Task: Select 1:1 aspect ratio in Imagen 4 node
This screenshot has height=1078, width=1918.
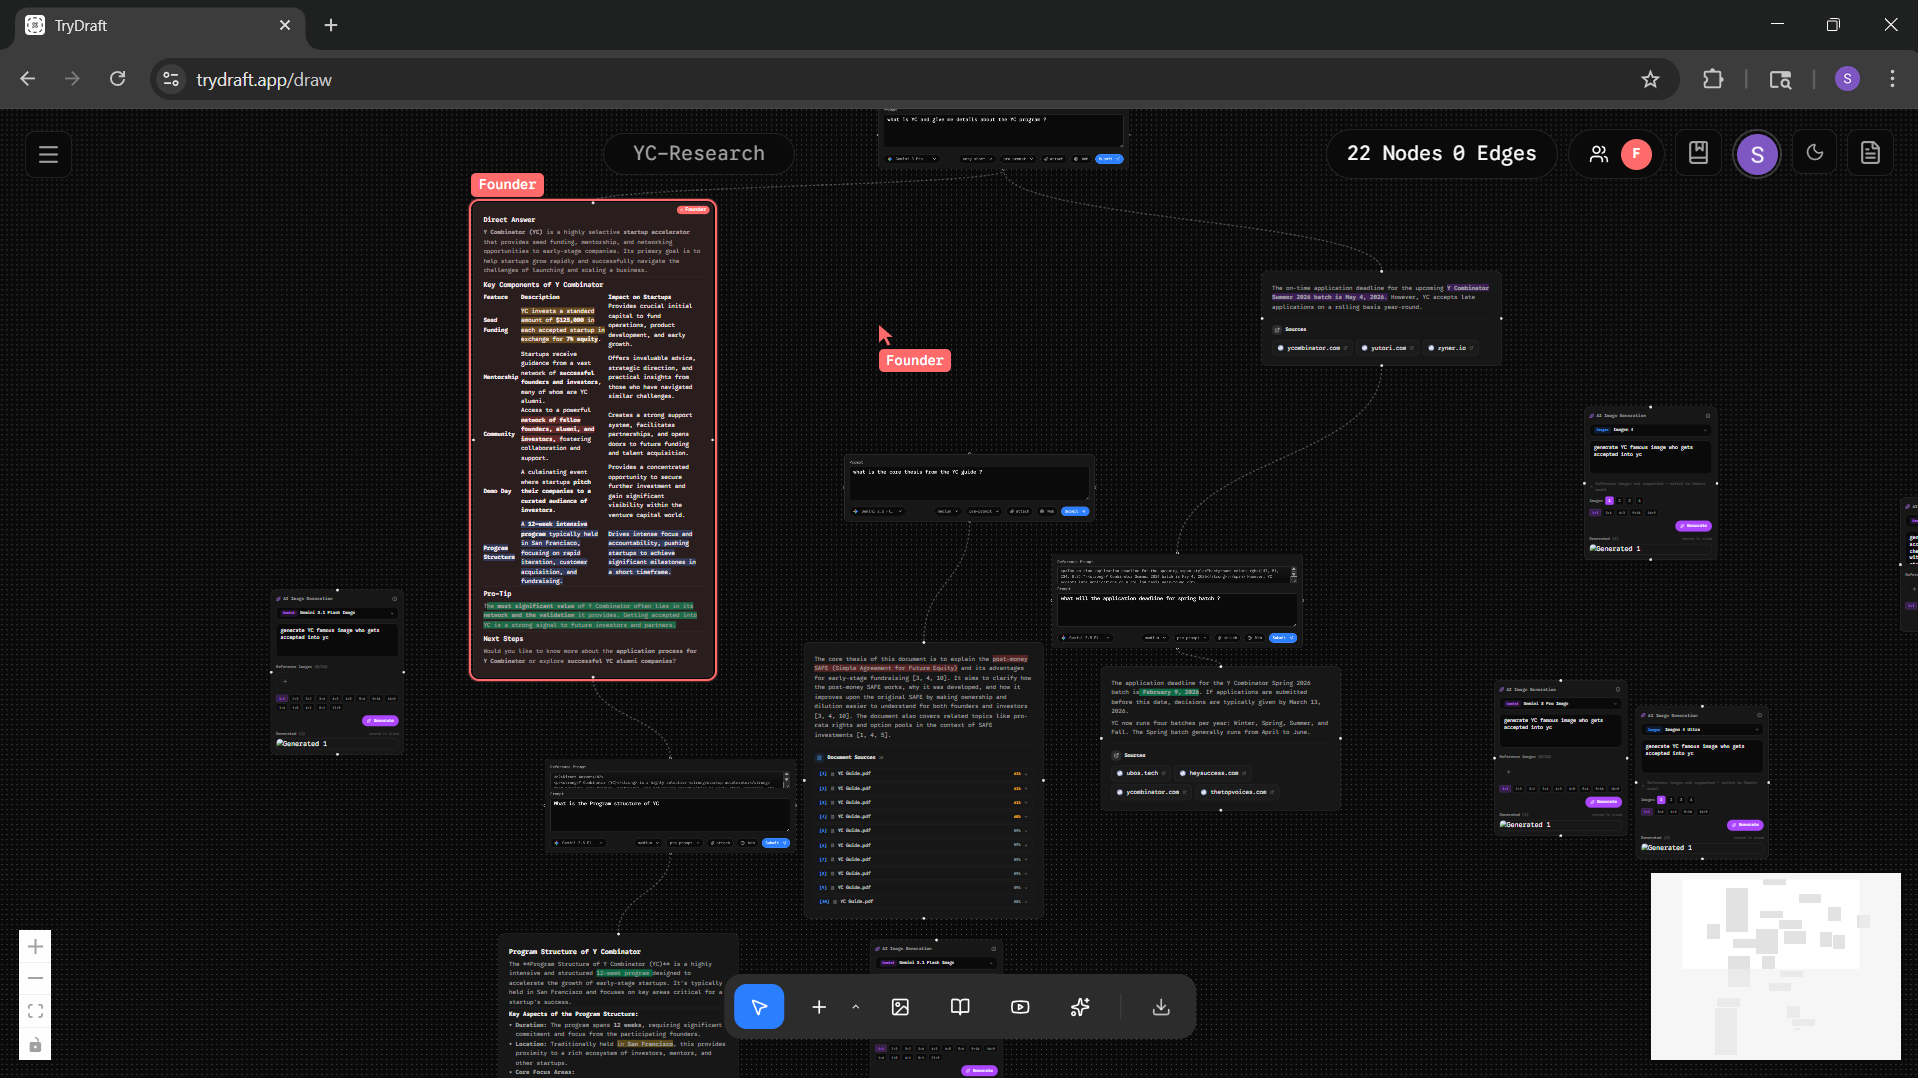Action: [x=1595, y=513]
